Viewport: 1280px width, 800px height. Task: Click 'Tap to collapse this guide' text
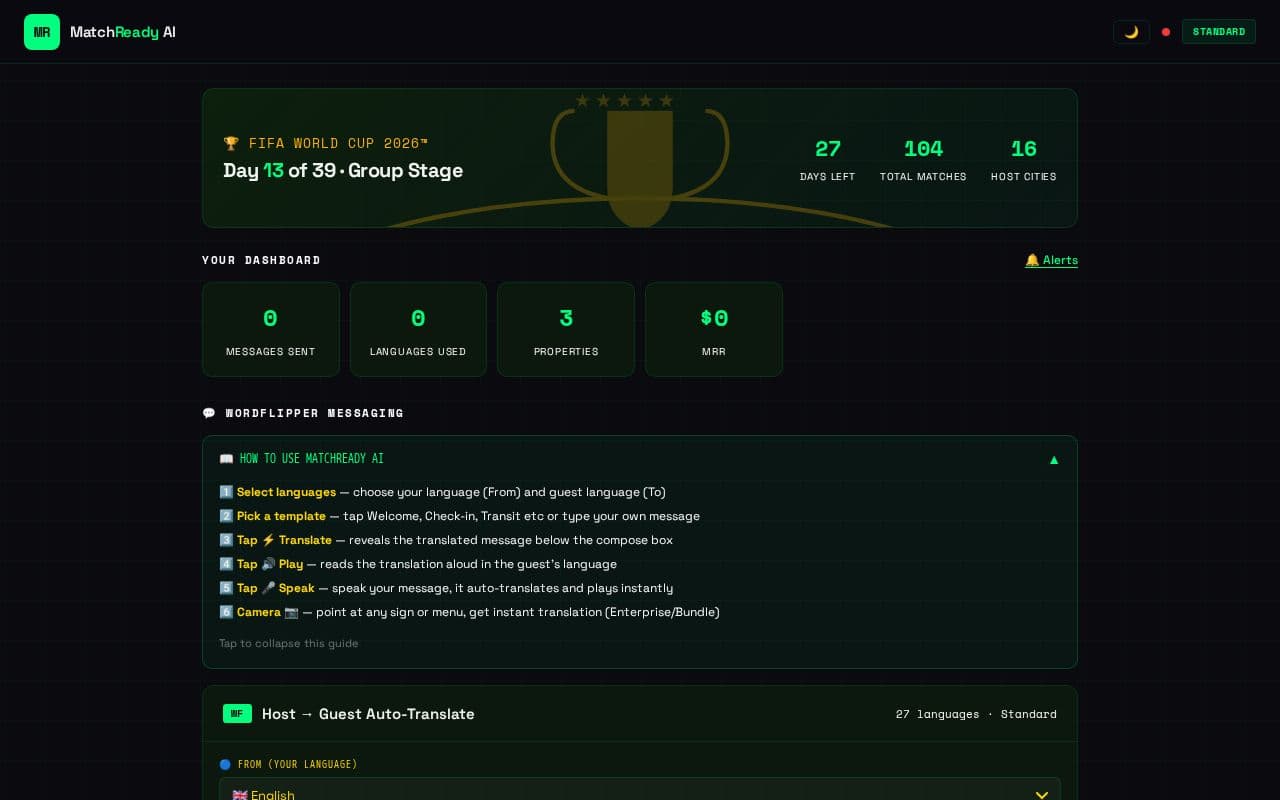pos(289,643)
